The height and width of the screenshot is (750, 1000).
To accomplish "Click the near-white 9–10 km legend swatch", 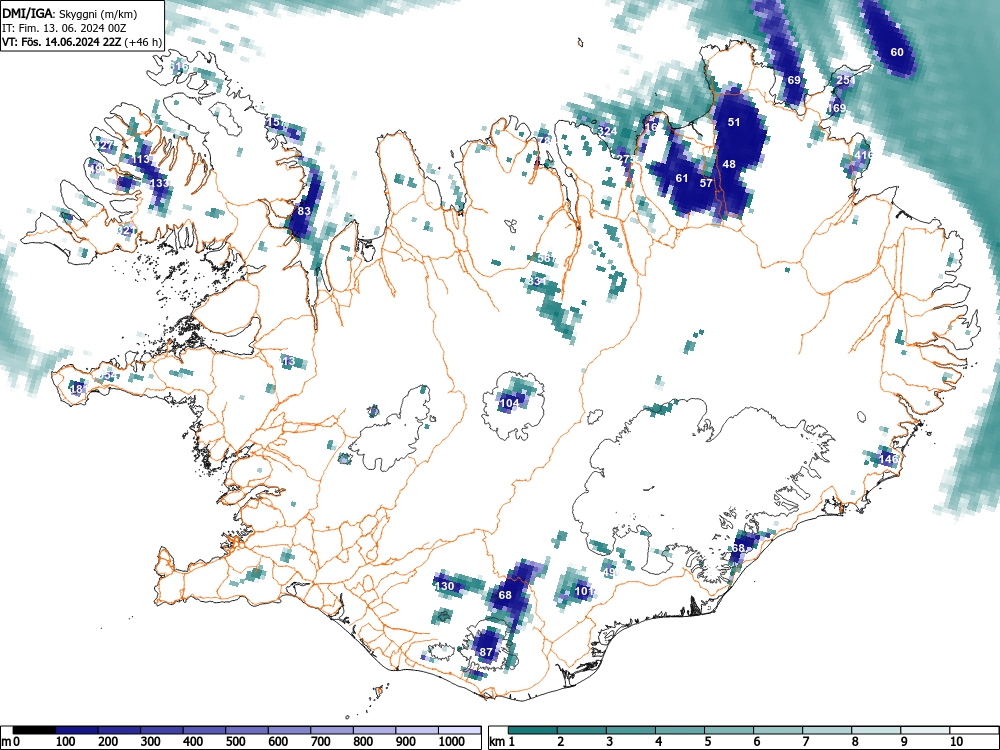I will [925, 730].
